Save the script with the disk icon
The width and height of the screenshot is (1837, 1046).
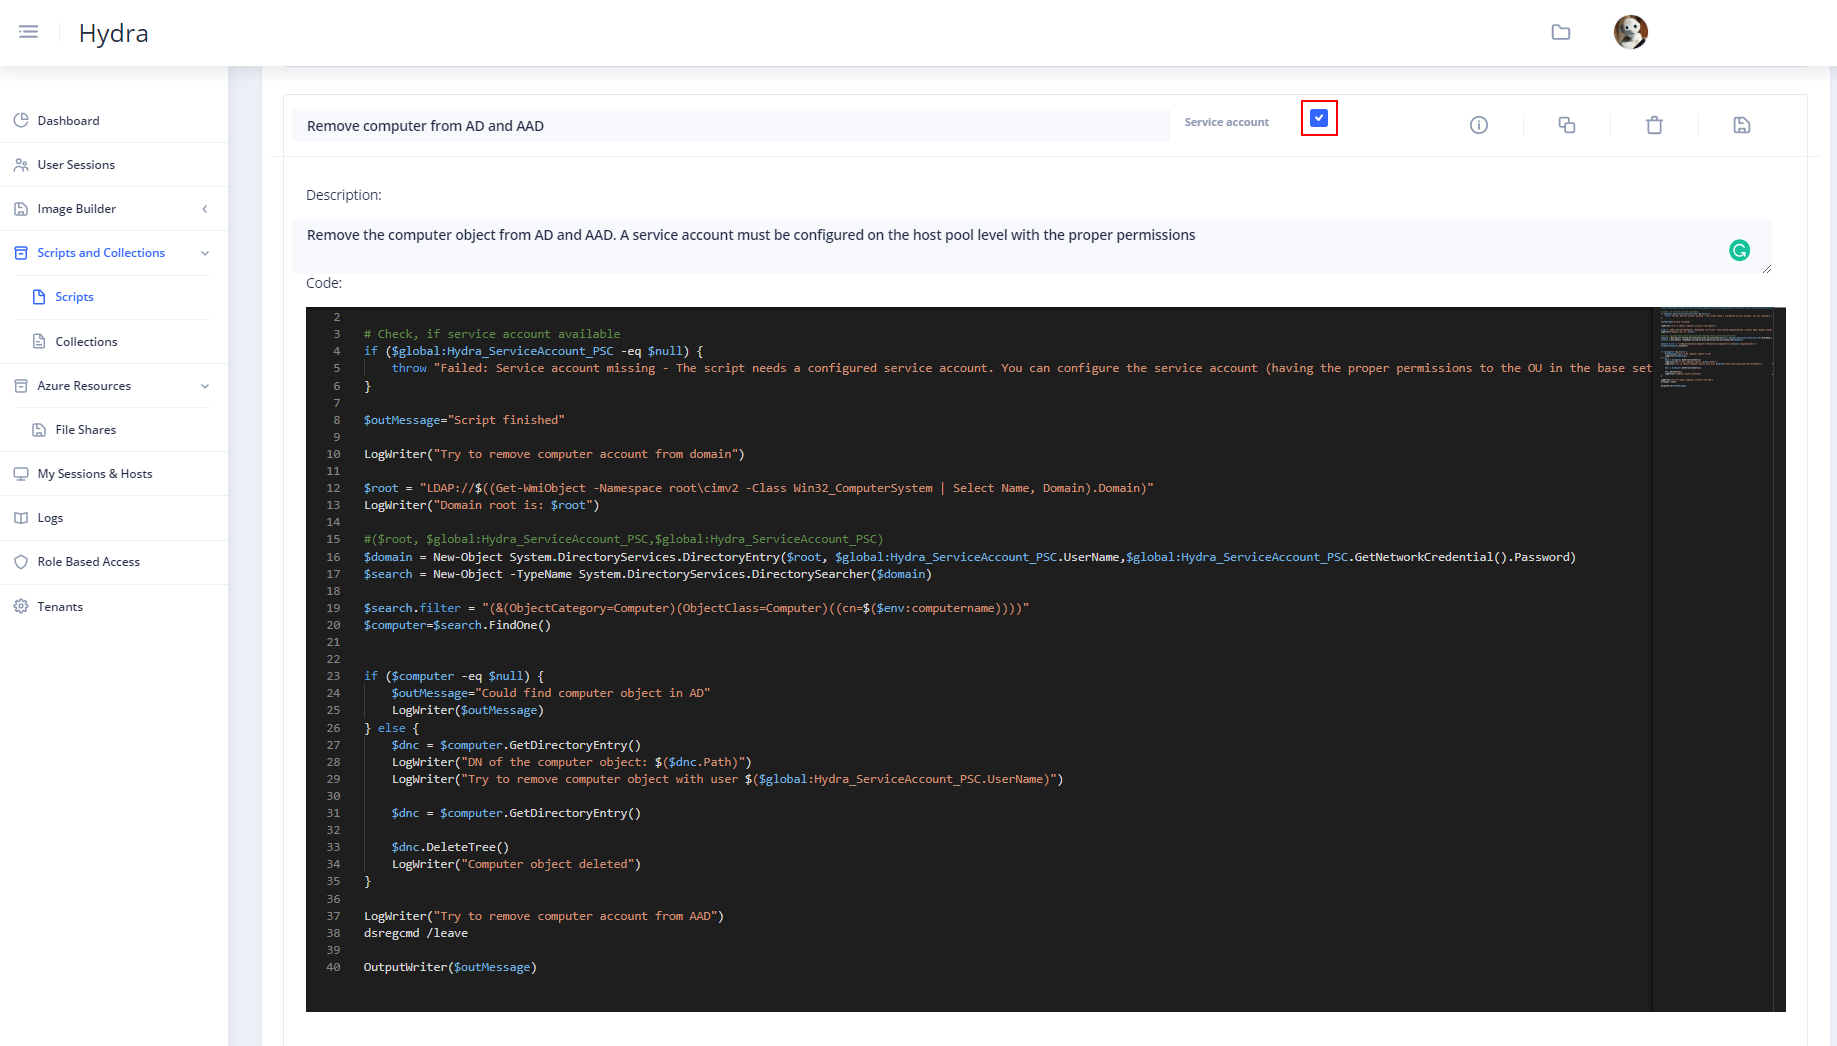click(1742, 125)
